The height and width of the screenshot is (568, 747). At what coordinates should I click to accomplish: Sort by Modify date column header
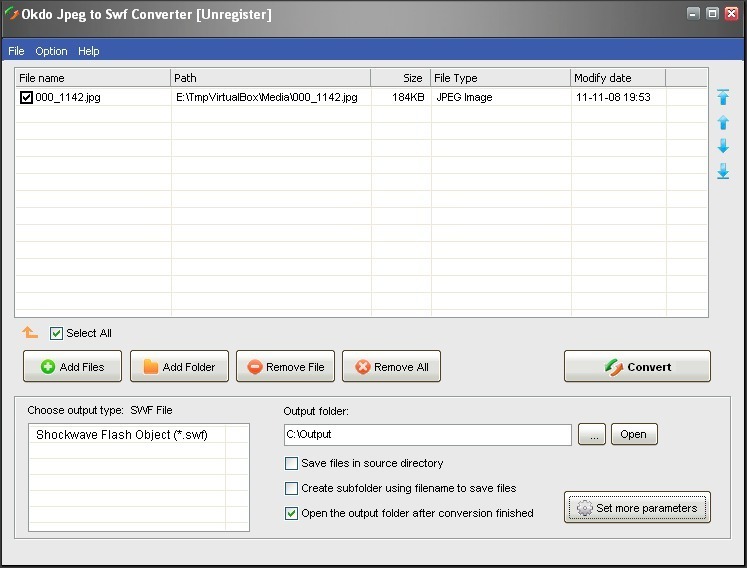618,78
